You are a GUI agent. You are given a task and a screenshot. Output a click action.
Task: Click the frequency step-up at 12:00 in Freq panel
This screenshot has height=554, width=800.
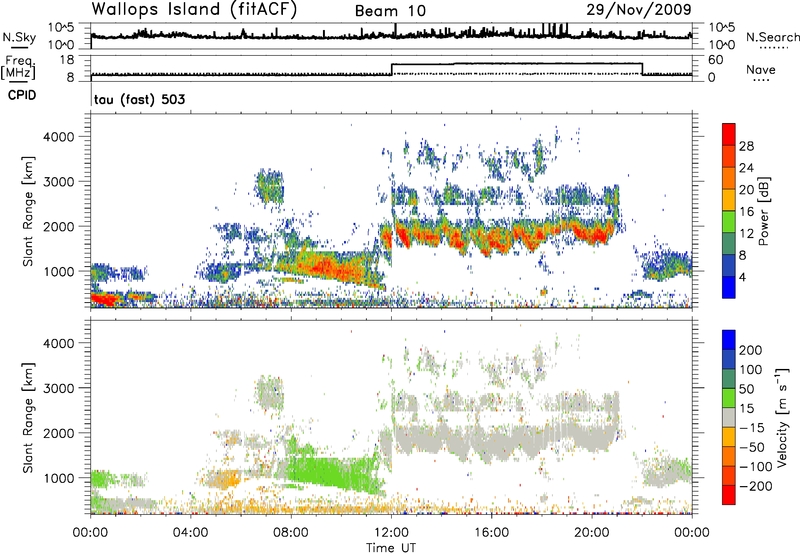pyautogui.click(x=392, y=69)
